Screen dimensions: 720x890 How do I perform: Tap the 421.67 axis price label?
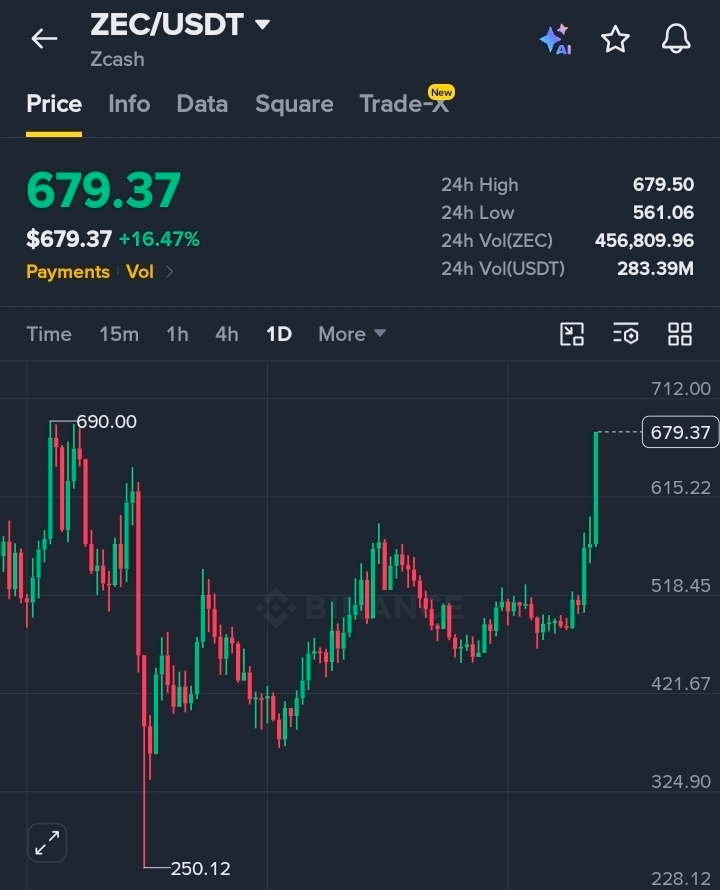pos(681,683)
